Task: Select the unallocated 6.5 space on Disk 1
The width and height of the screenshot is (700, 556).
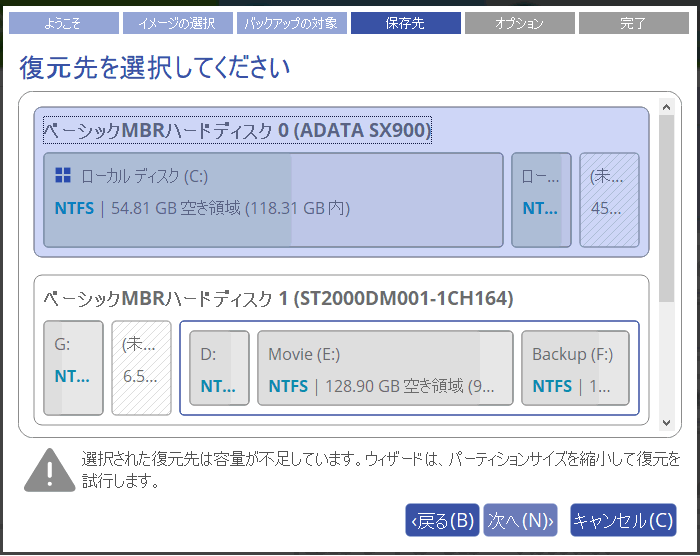Action: (x=141, y=368)
